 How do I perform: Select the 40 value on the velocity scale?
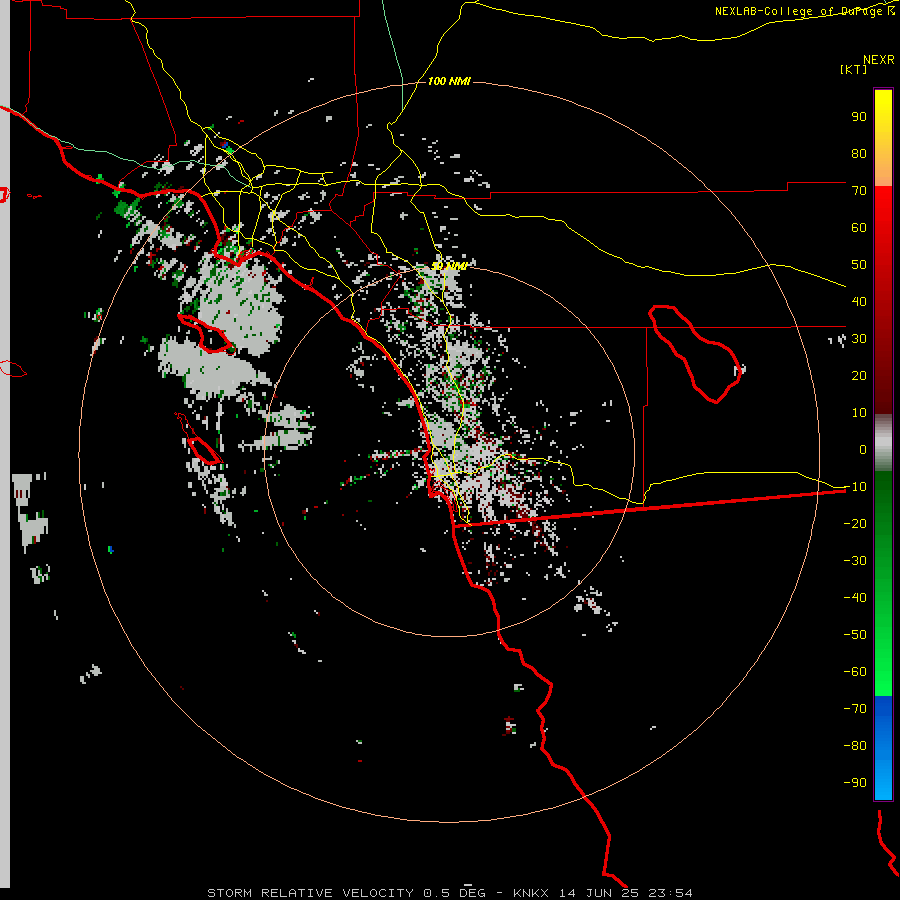tap(859, 301)
